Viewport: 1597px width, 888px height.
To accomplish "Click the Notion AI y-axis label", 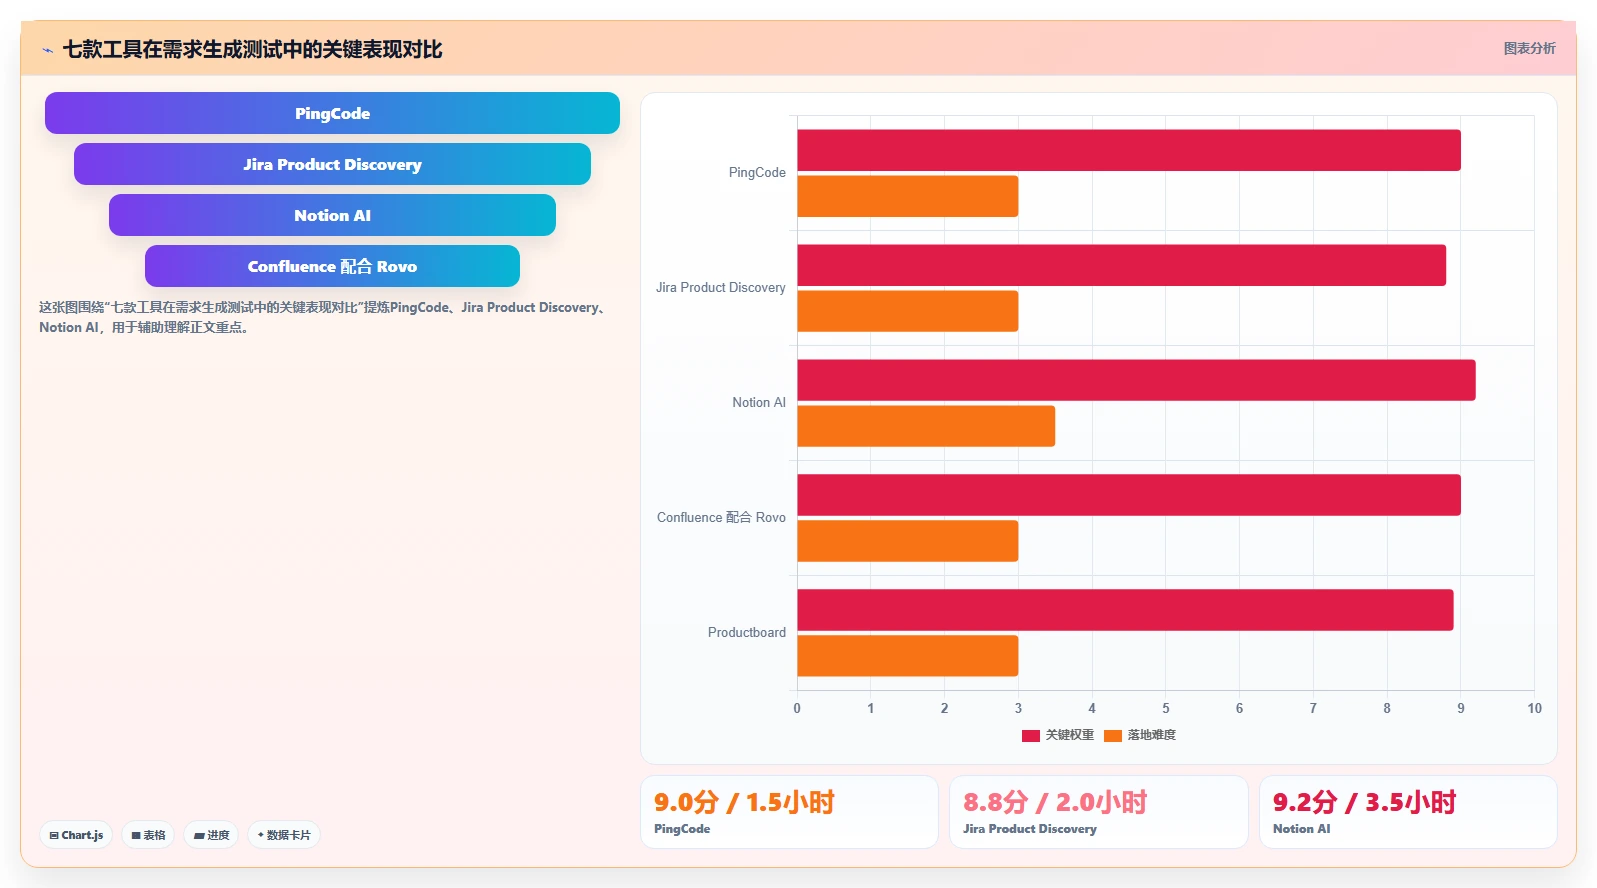I will click(759, 403).
